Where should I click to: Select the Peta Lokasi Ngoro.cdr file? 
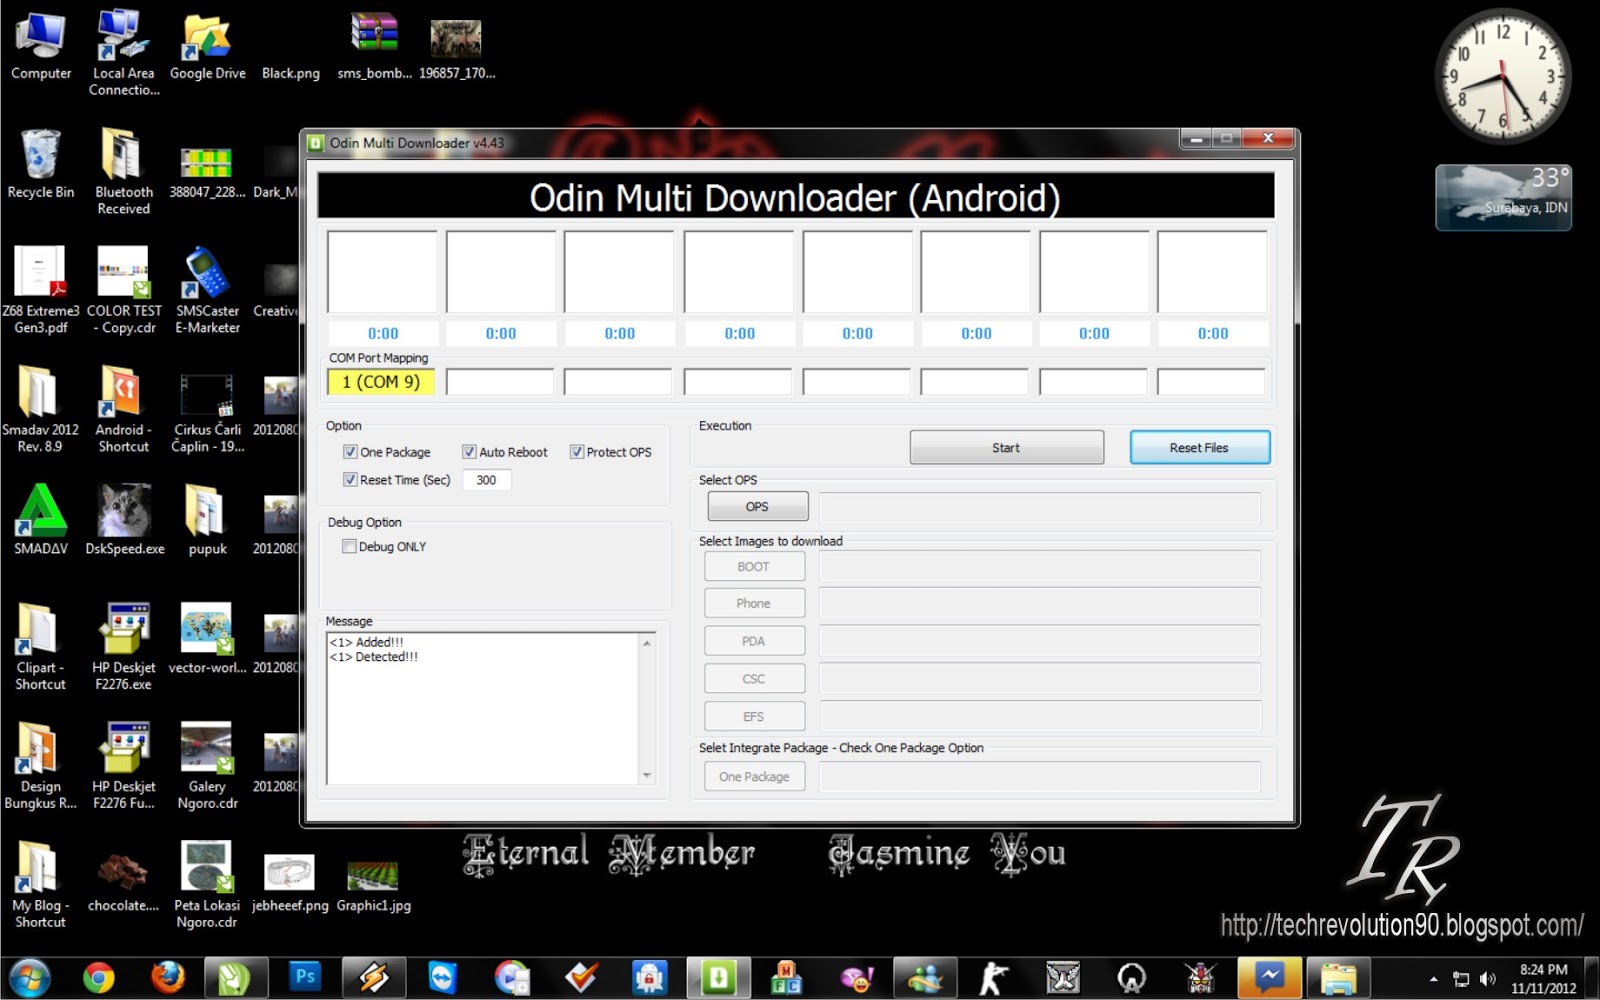coord(207,885)
